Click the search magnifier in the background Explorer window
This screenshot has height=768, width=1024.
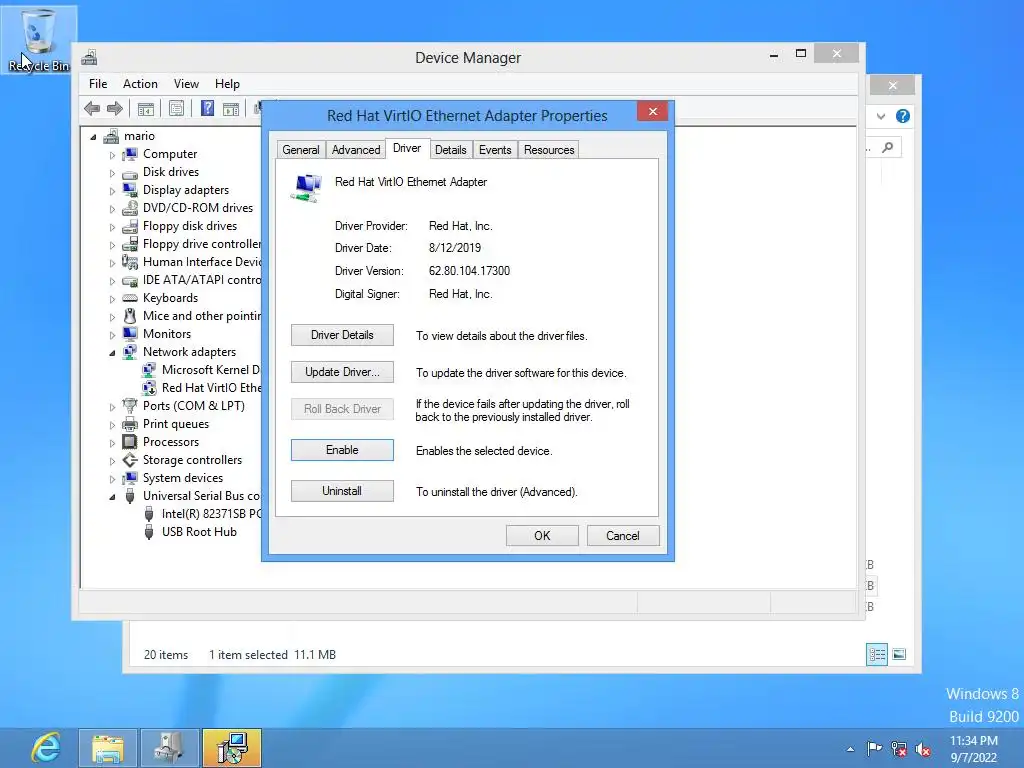(x=888, y=148)
